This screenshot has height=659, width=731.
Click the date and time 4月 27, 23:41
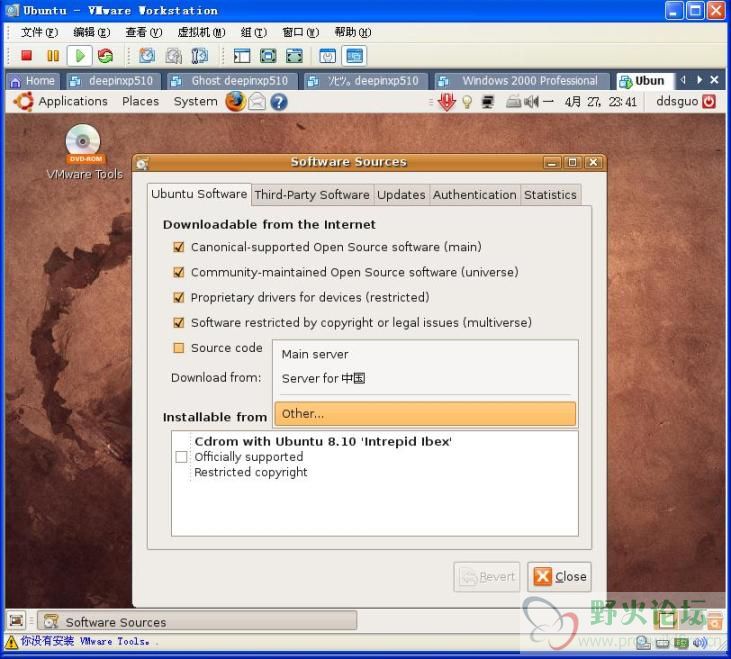pyautogui.click(x=600, y=102)
